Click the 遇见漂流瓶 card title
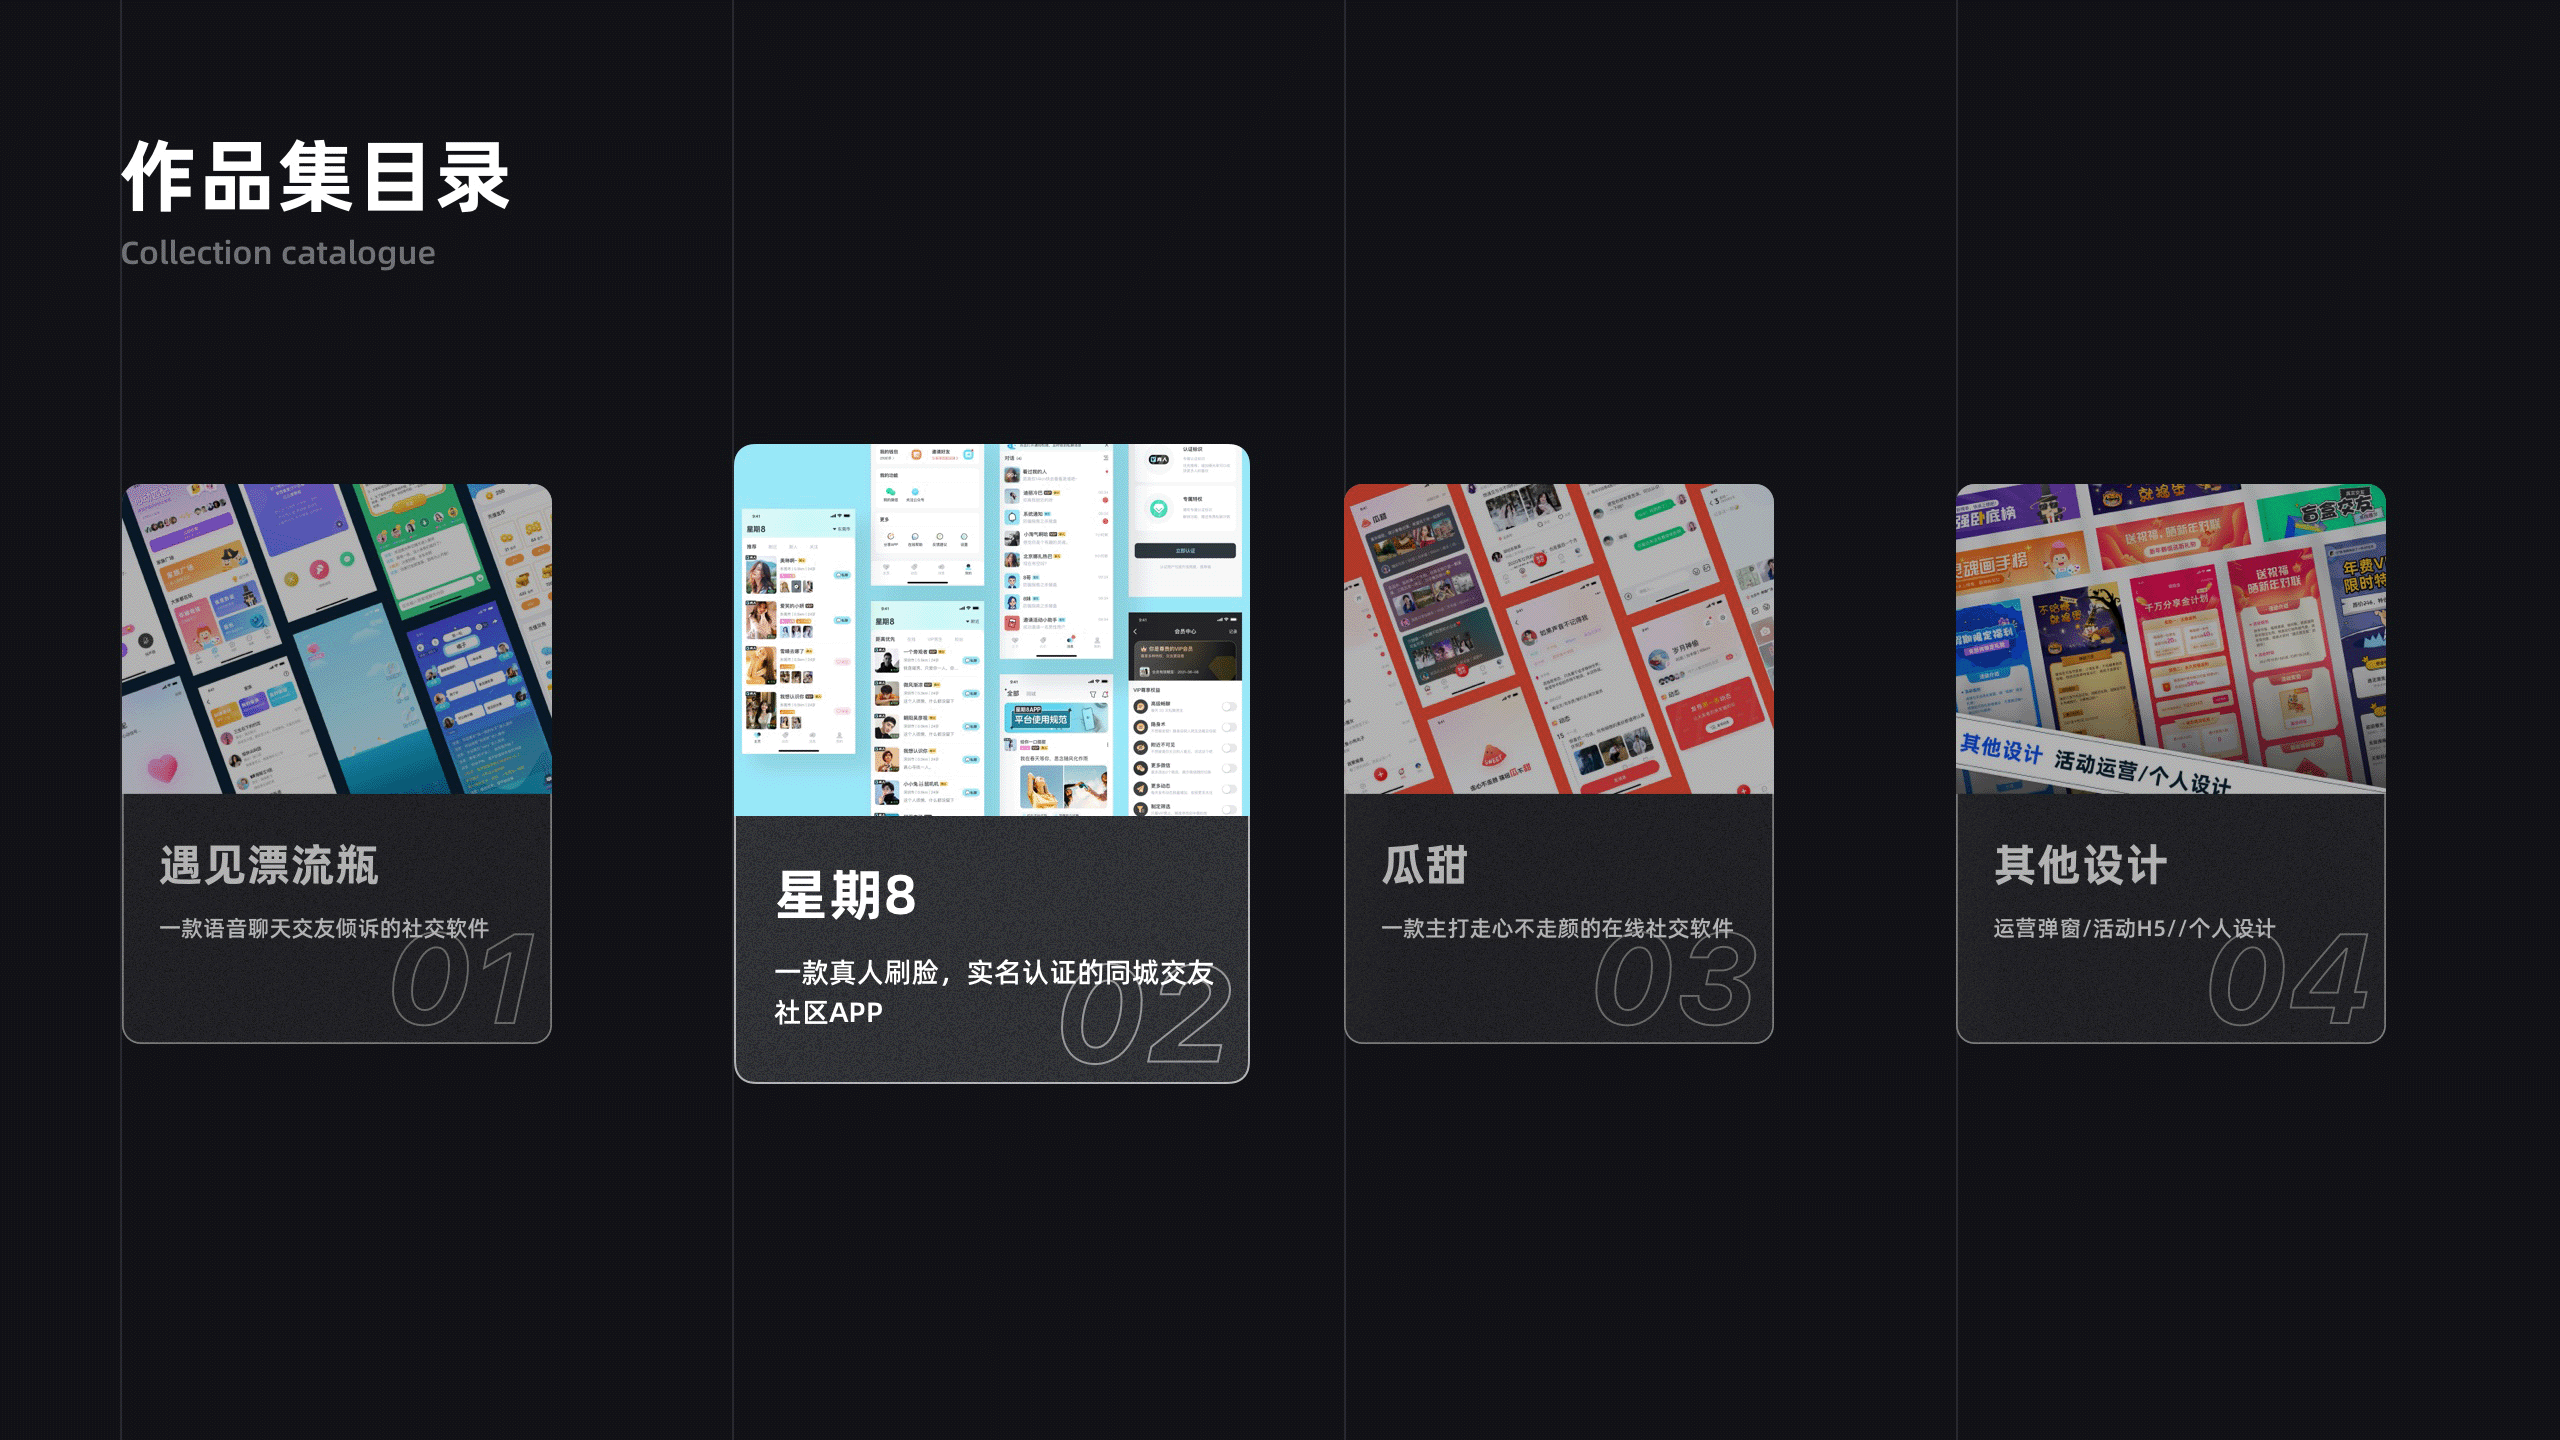The height and width of the screenshot is (1440, 2560). 269,866
